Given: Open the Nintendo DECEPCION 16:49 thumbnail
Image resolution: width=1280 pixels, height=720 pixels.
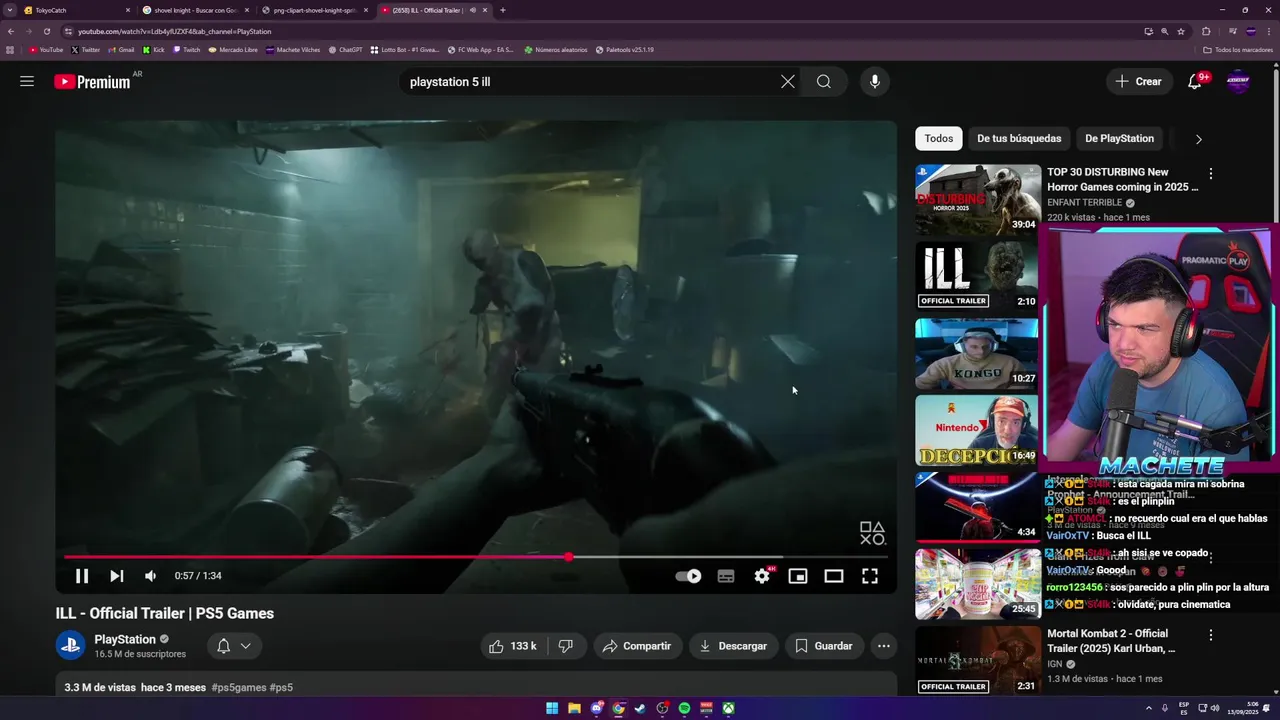Looking at the screenshot, I should tap(977, 430).
